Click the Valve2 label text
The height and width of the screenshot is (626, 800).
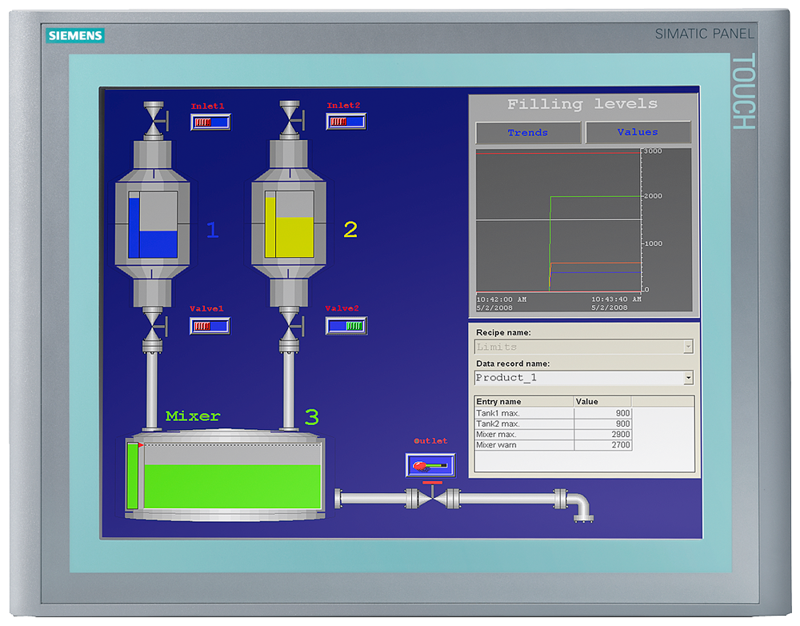pos(342,308)
